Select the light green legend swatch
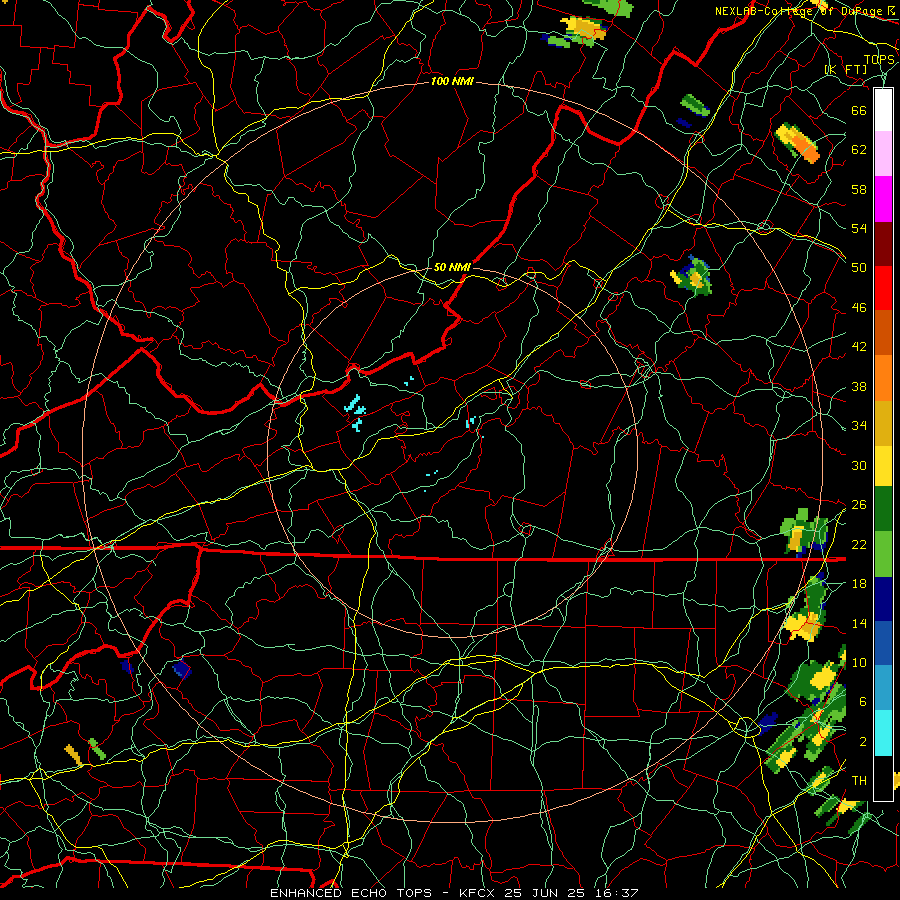The height and width of the screenshot is (900, 900). (x=883, y=554)
